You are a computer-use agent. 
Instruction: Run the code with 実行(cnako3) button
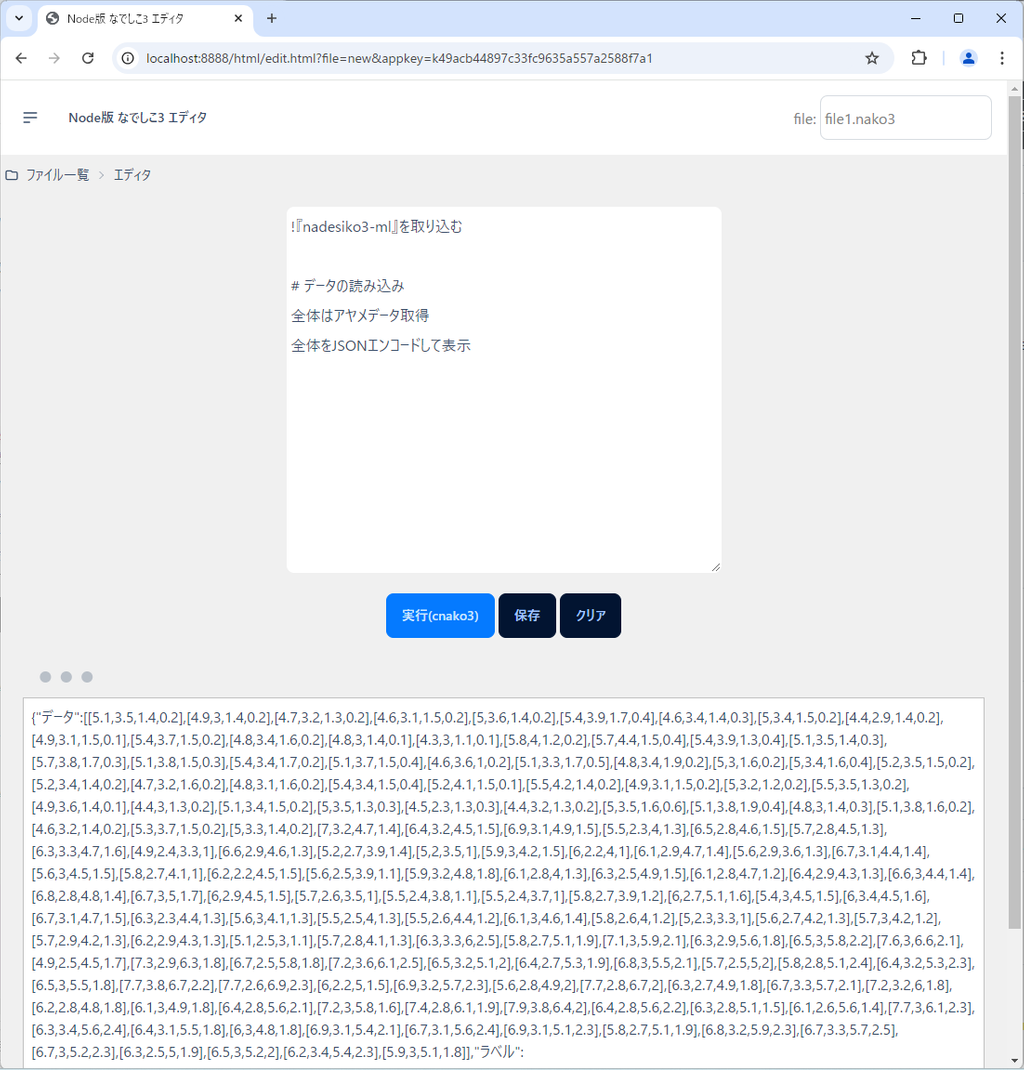440,616
